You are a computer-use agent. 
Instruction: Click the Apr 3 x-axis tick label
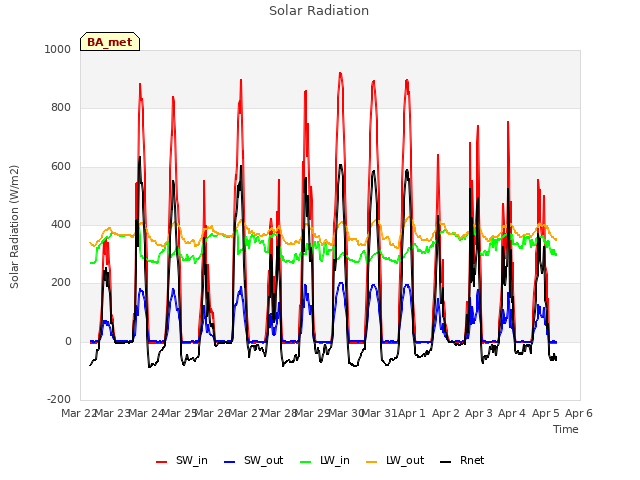click(x=479, y=413)
